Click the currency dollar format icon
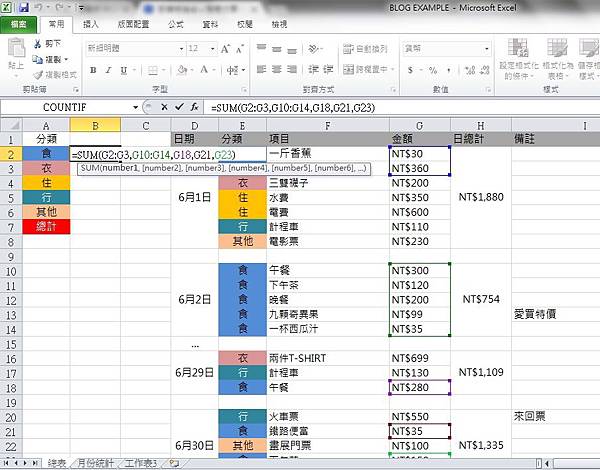The height and width of the screenshot is (470, 600). pos(410,70)
